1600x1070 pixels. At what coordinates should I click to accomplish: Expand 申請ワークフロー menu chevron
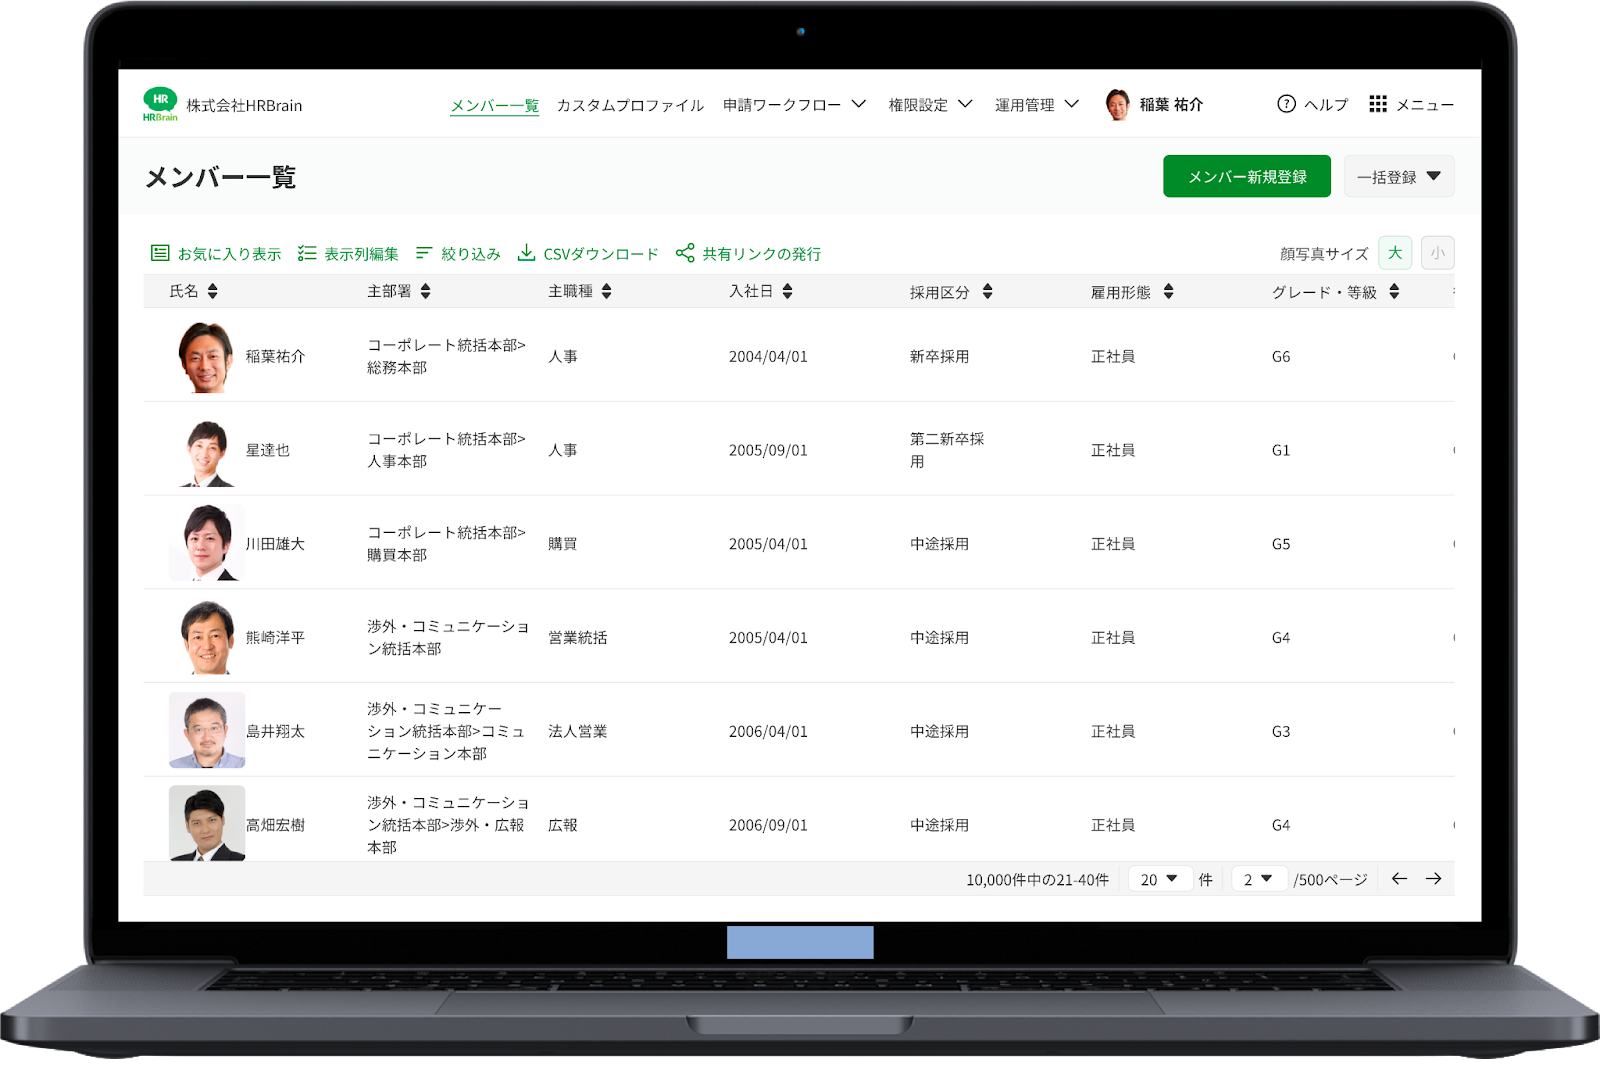859,104
